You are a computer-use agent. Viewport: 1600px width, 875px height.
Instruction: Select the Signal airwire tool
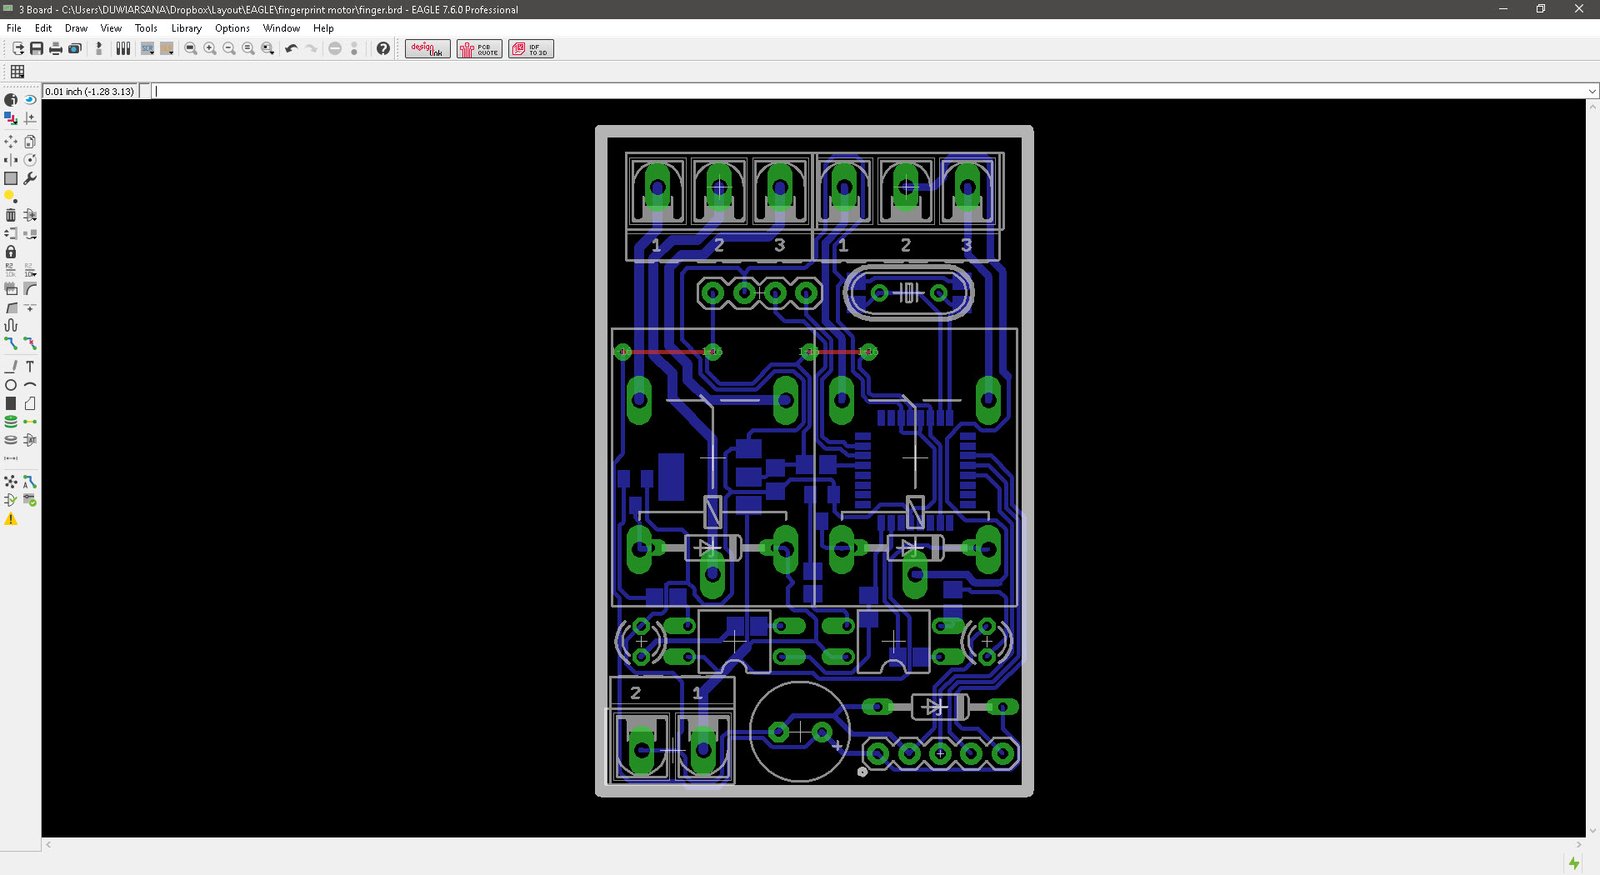coord(30,422)
